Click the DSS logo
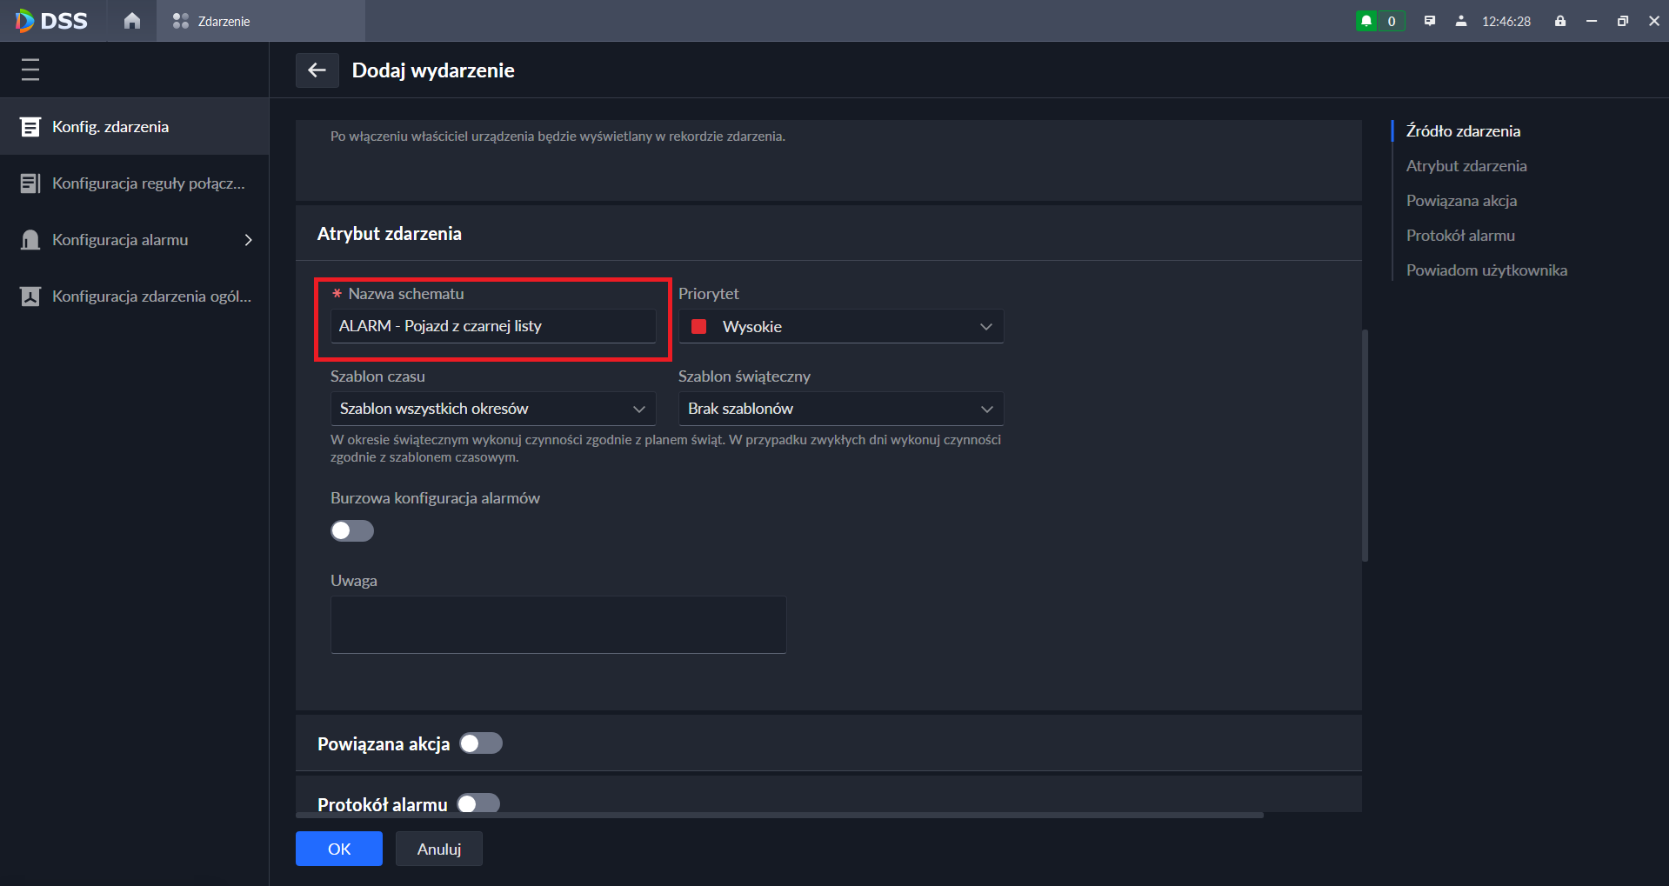Viewport: 1669px width, 886px height. (52, 21)
